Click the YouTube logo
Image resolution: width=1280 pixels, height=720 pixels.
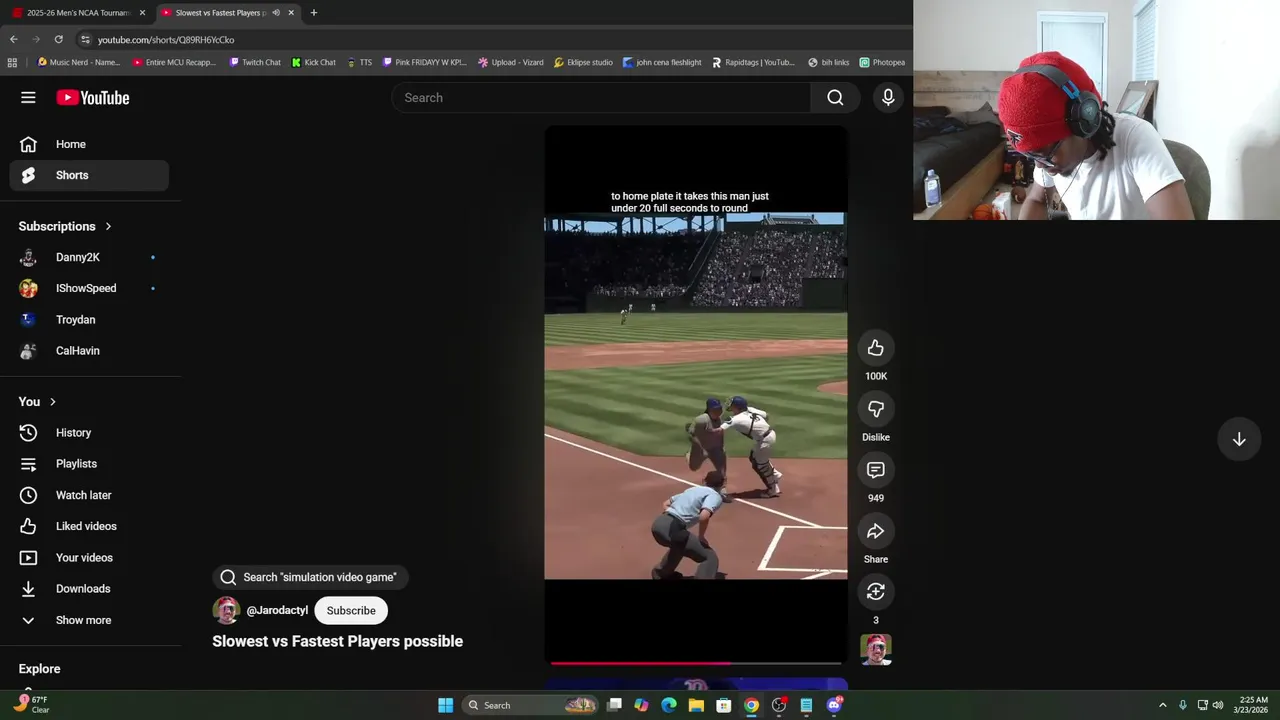tap(92, 97)
